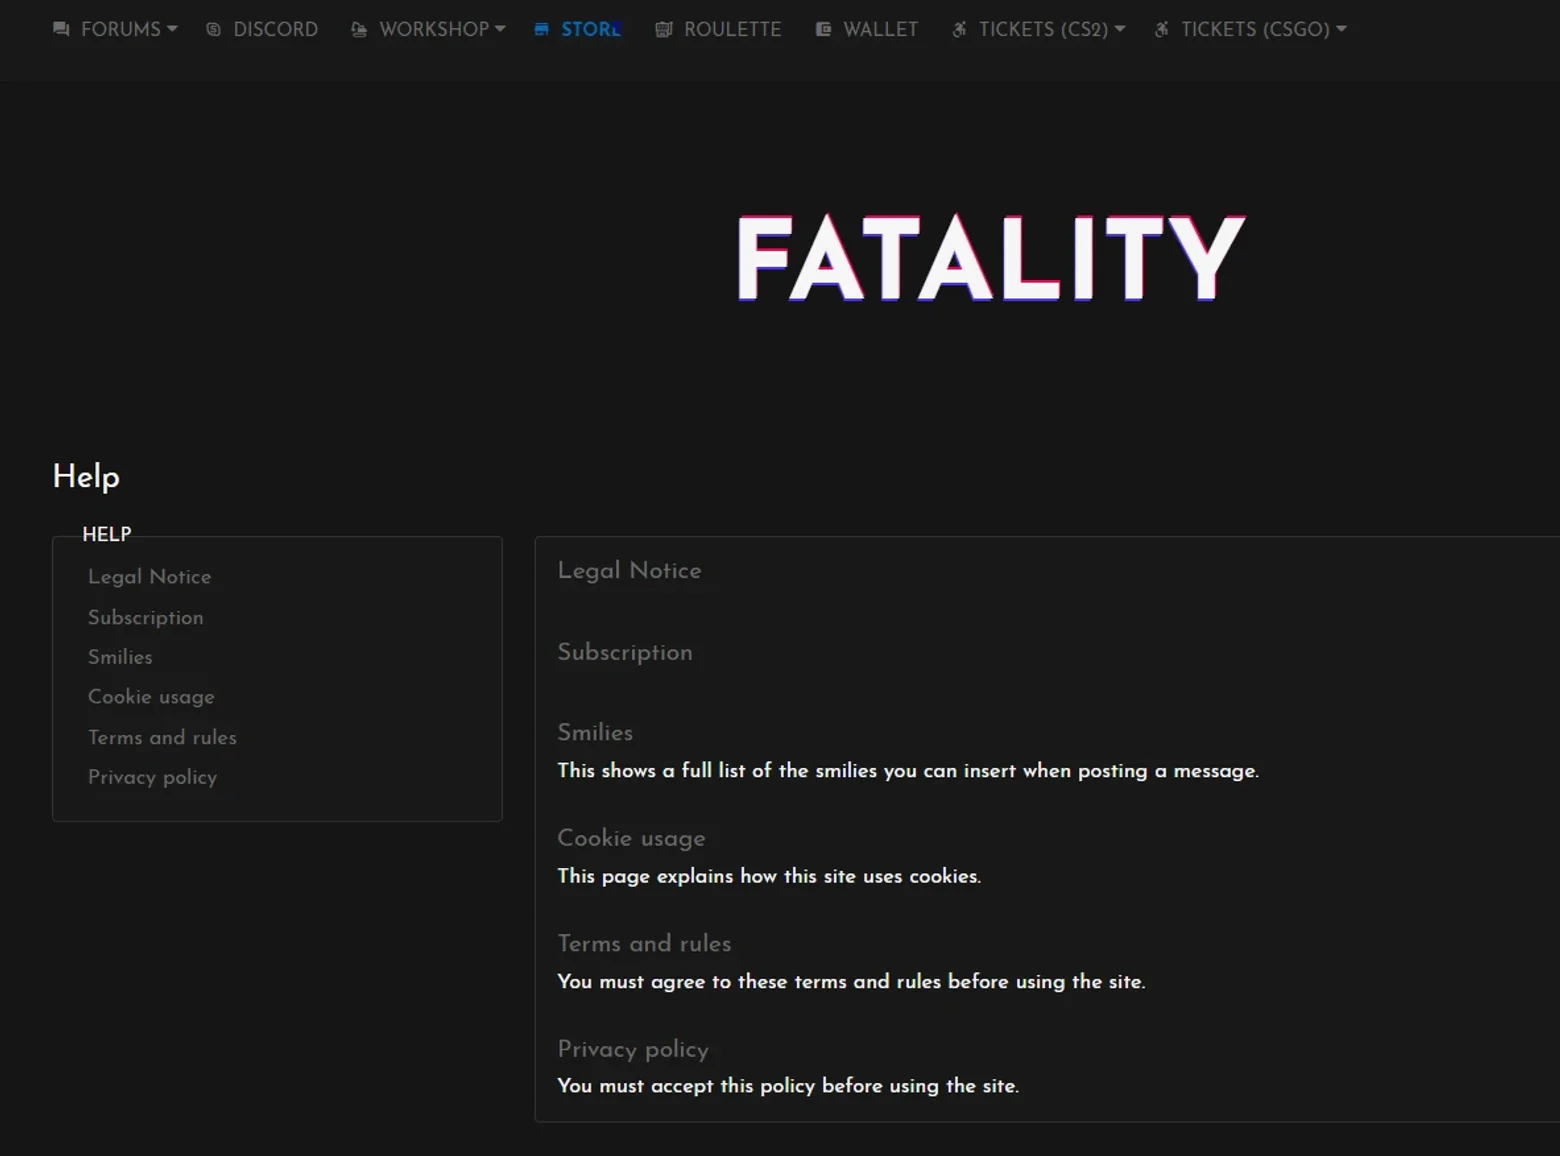Image resolution: width=1560 pixels, height=1156 pixels.
Task: Select Terms and rules in Help sidebar
Action: (162, 737)
